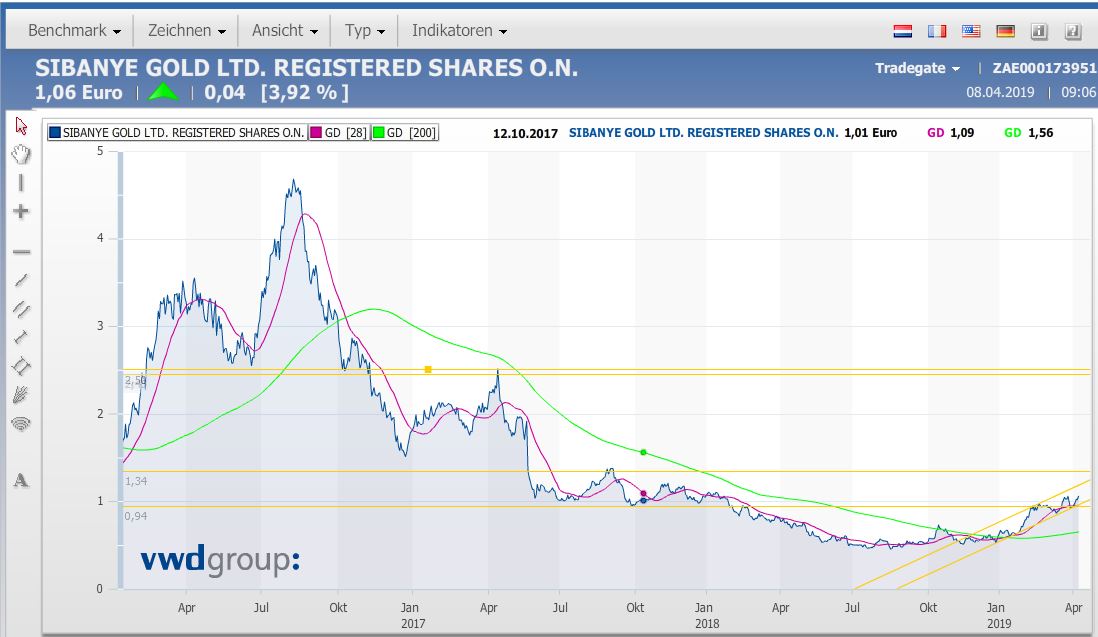The width and height of the screenshot is (1098, 637).
Task: Open the Benchmark dropdown menu
Action: tap(74, 31)
